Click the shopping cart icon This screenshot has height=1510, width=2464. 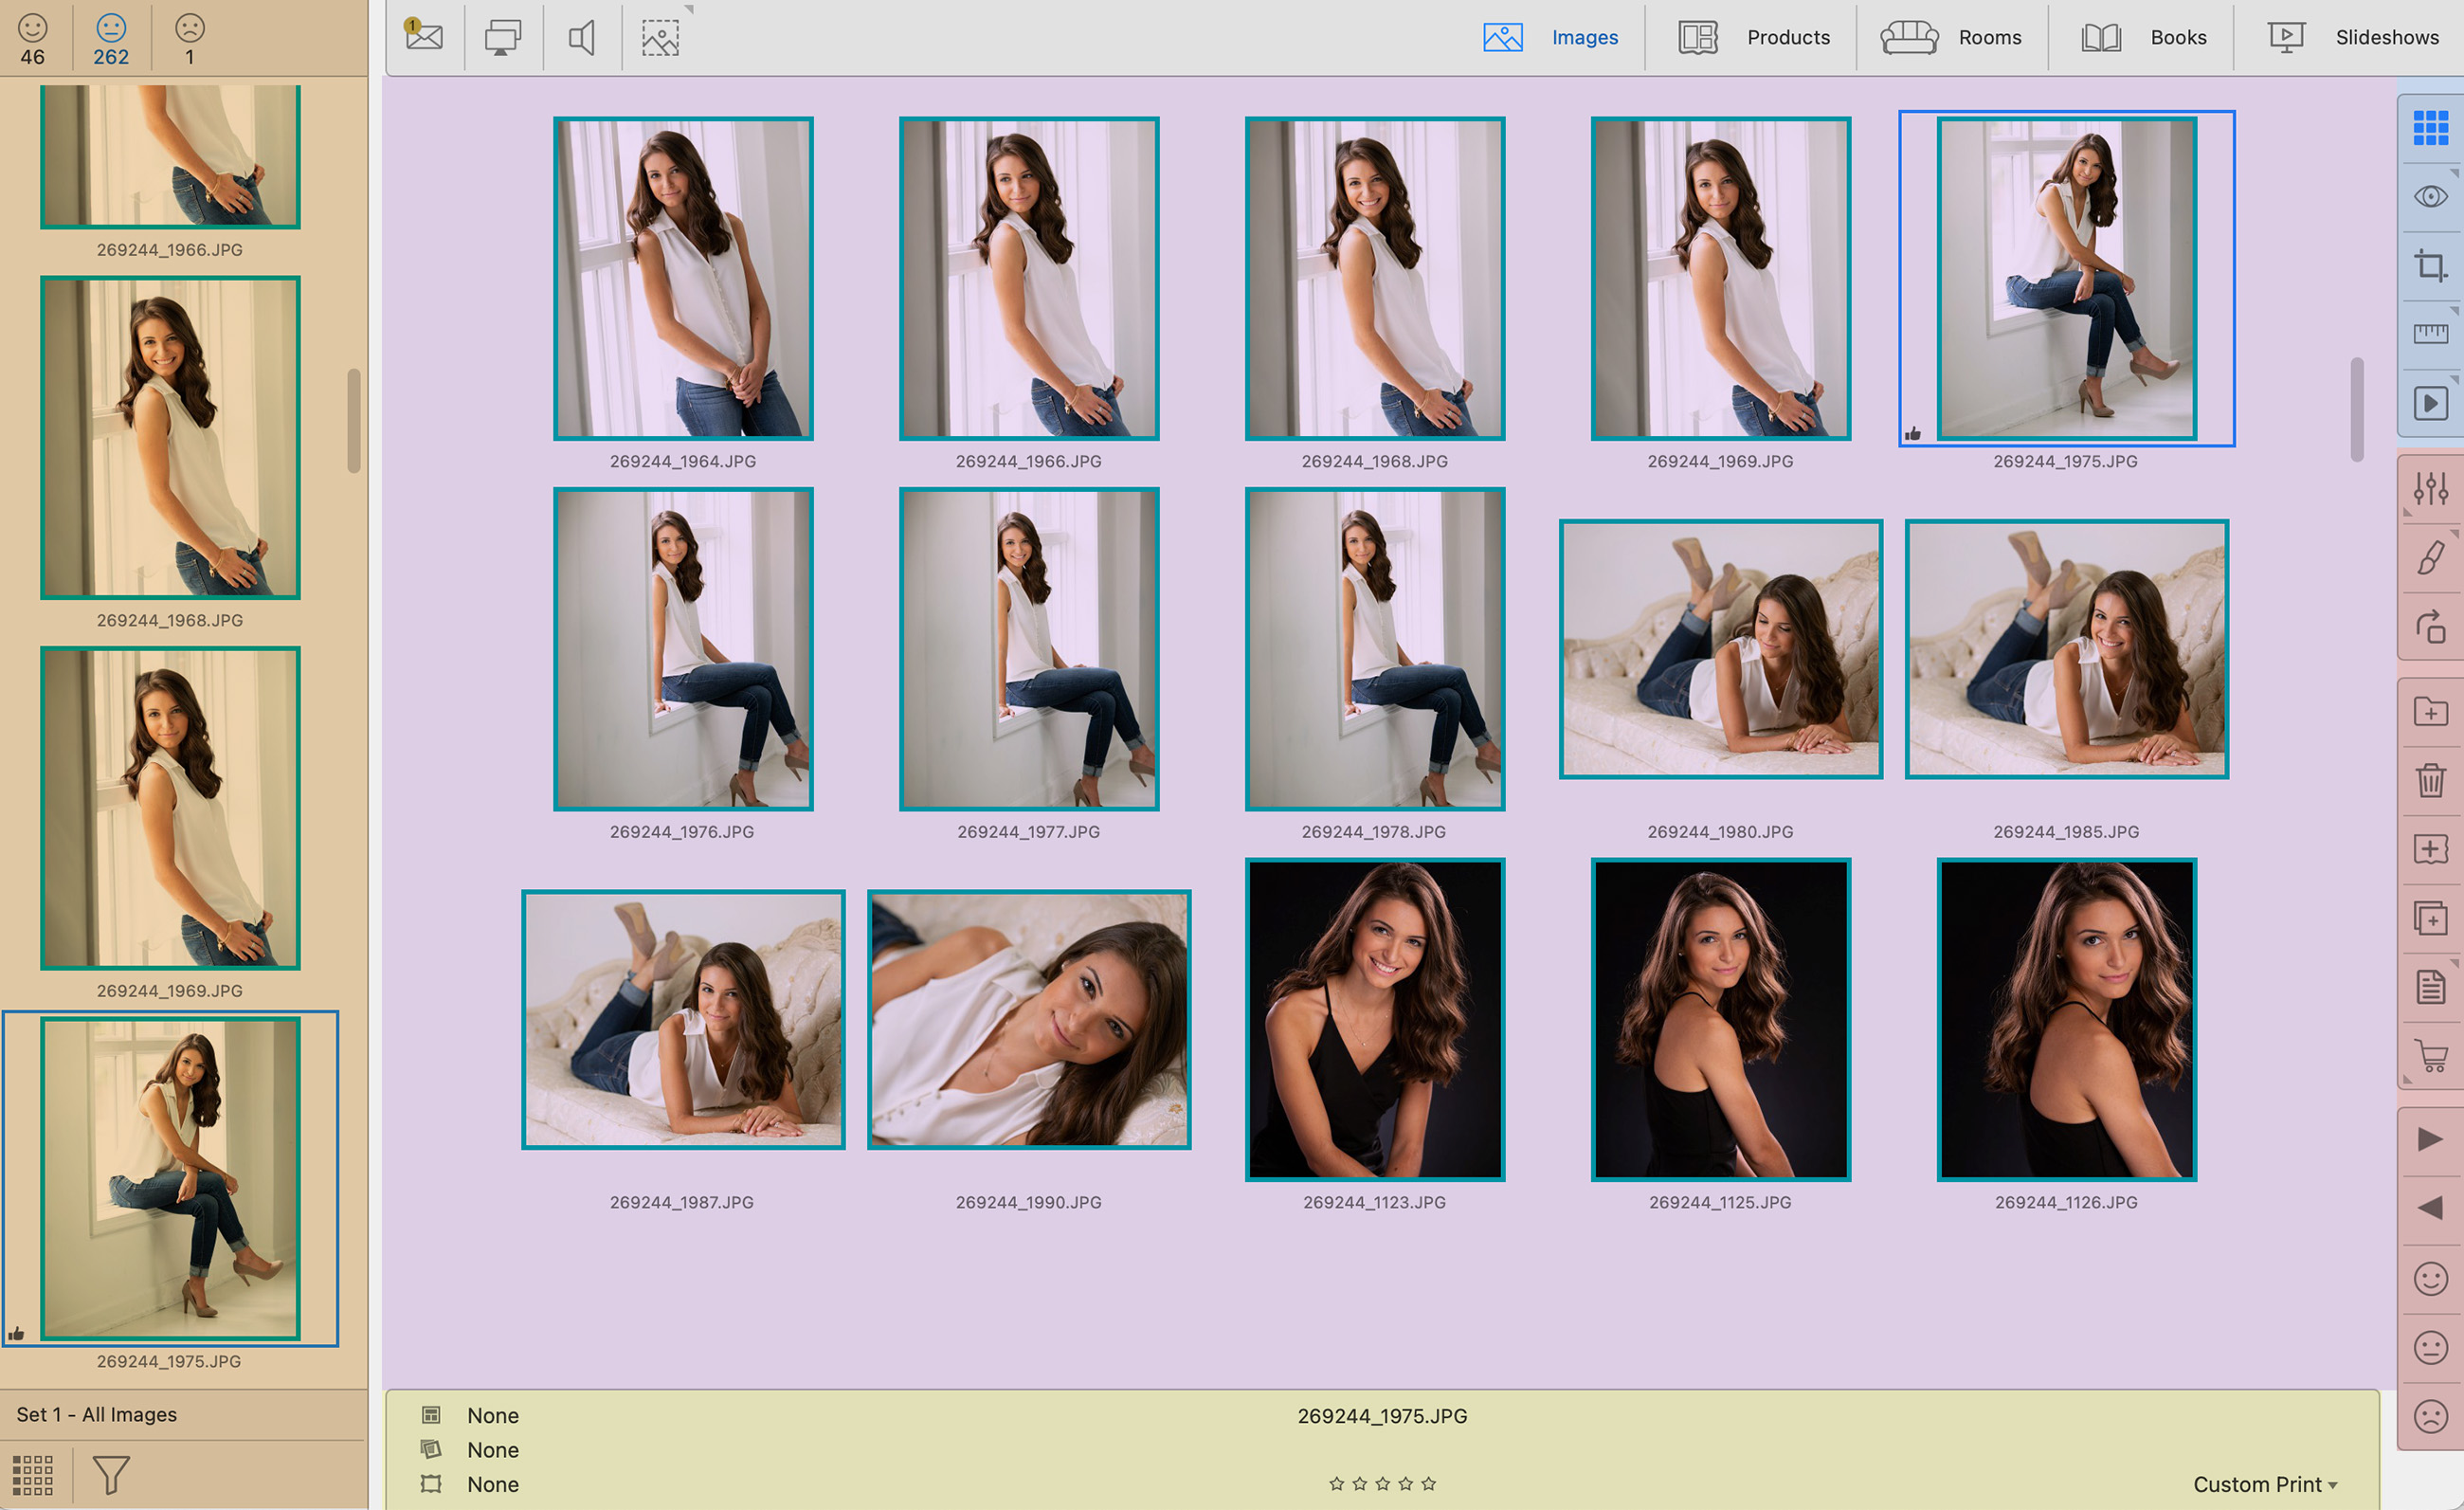click(x=2430, y=1056)
